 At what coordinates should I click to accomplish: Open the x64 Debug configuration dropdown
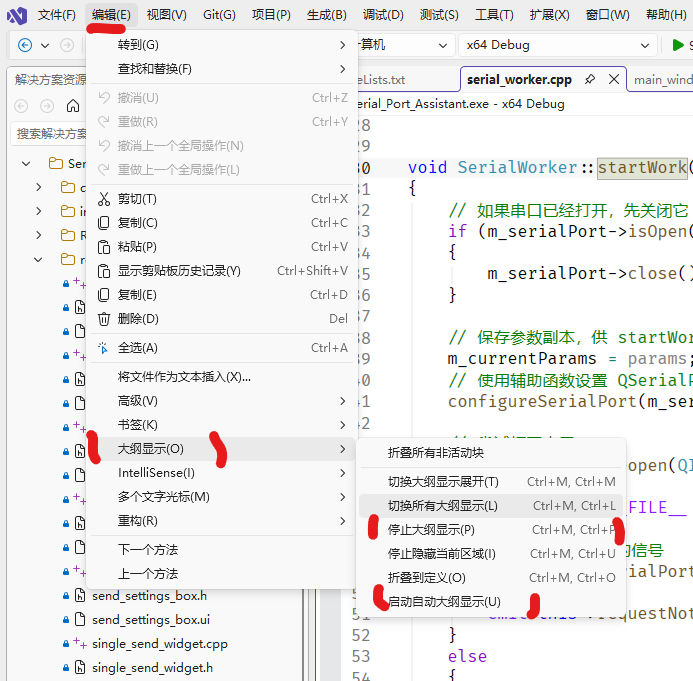click(557, 45)
